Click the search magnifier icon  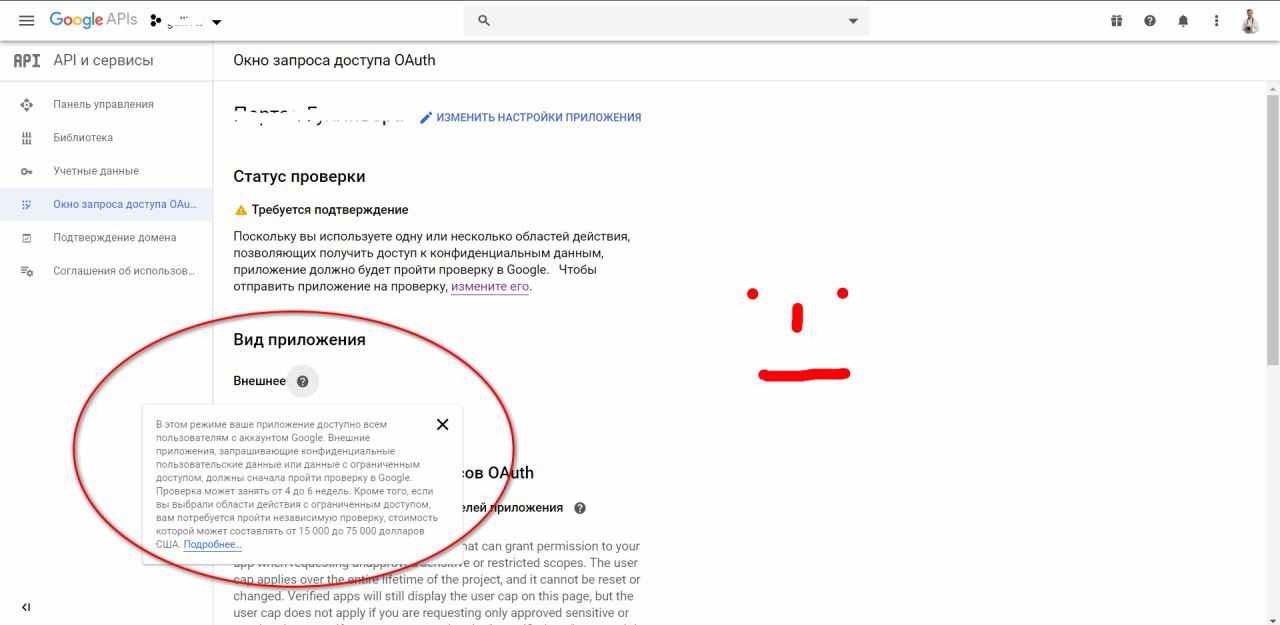484,20
